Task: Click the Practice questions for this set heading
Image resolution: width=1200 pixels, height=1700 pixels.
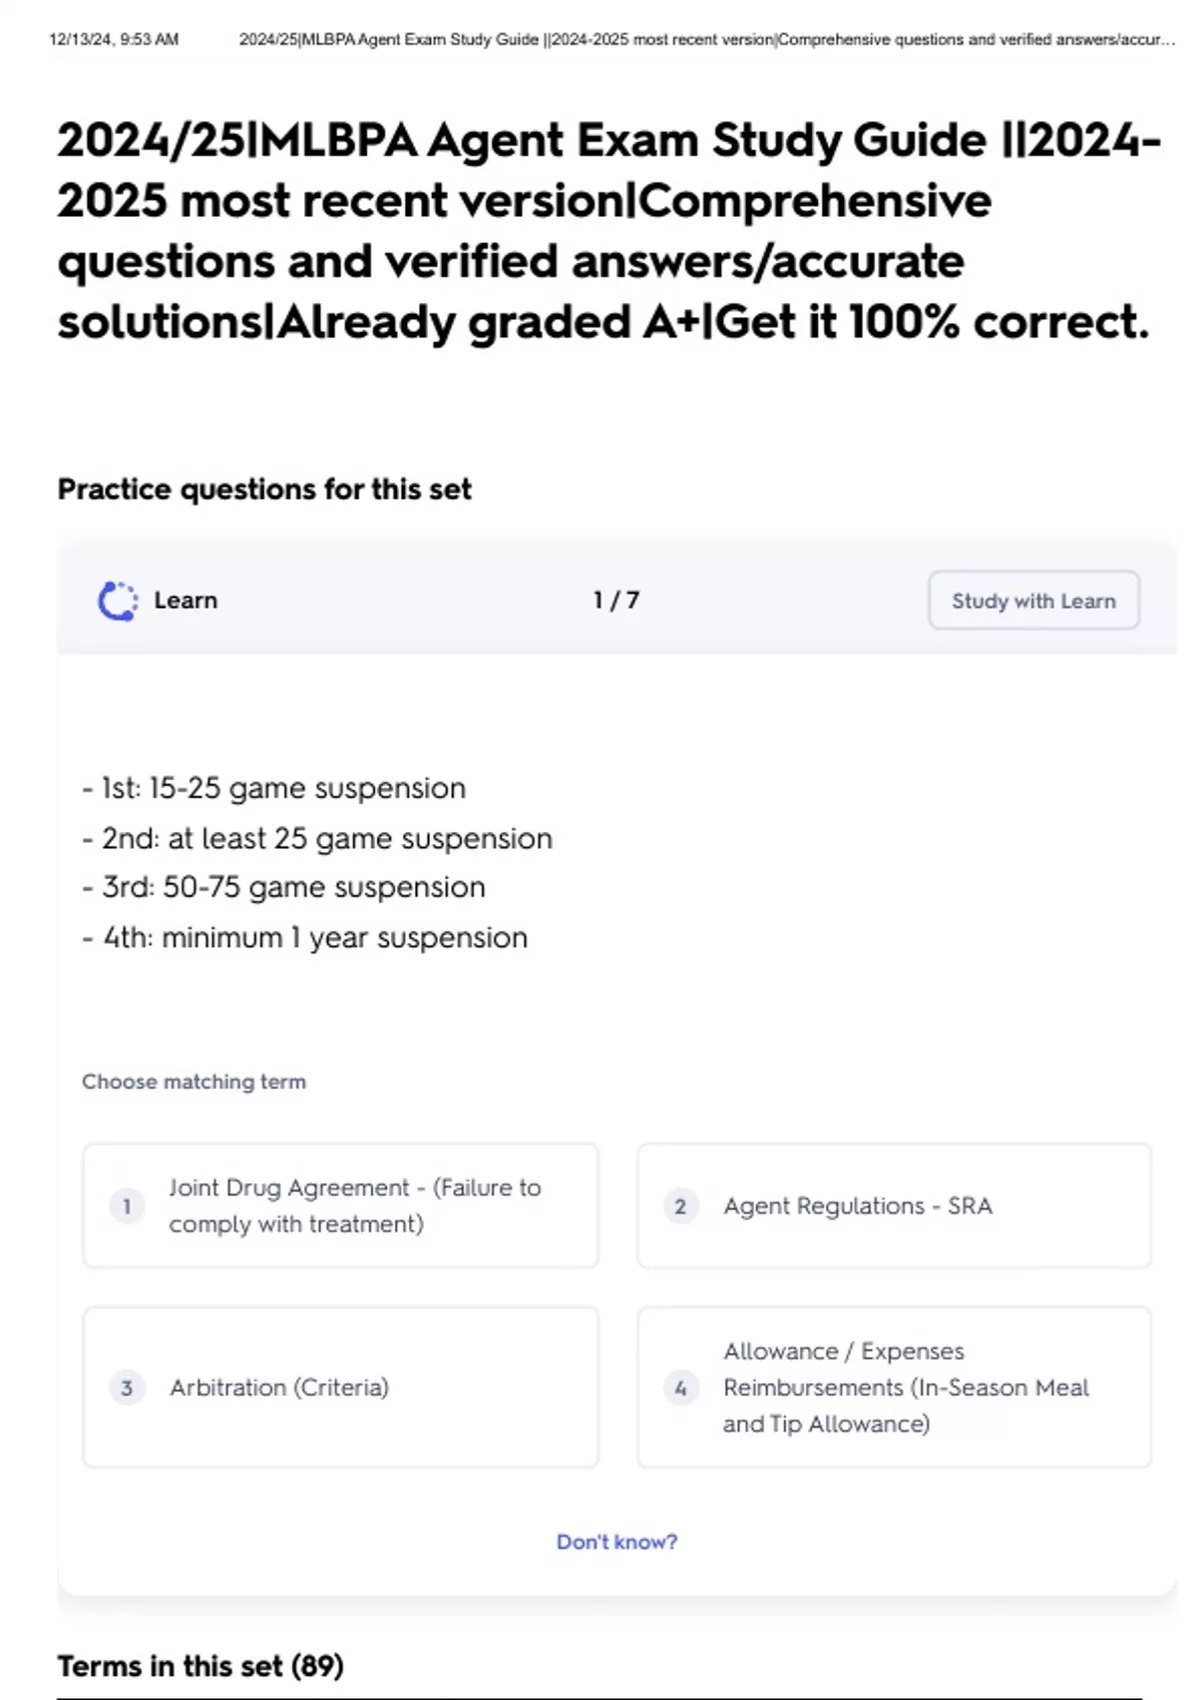Action: [x=264, y=489]
